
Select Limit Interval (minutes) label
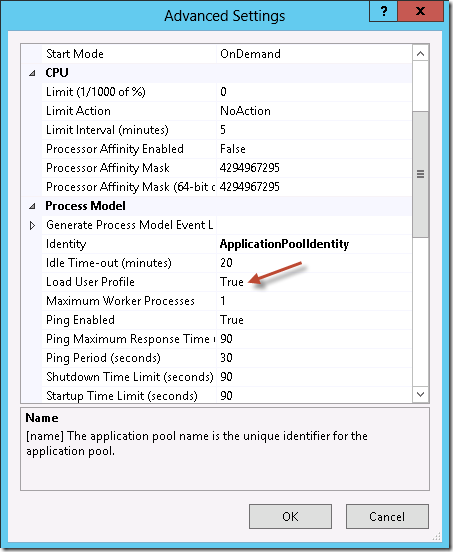[x=107, y=130]
